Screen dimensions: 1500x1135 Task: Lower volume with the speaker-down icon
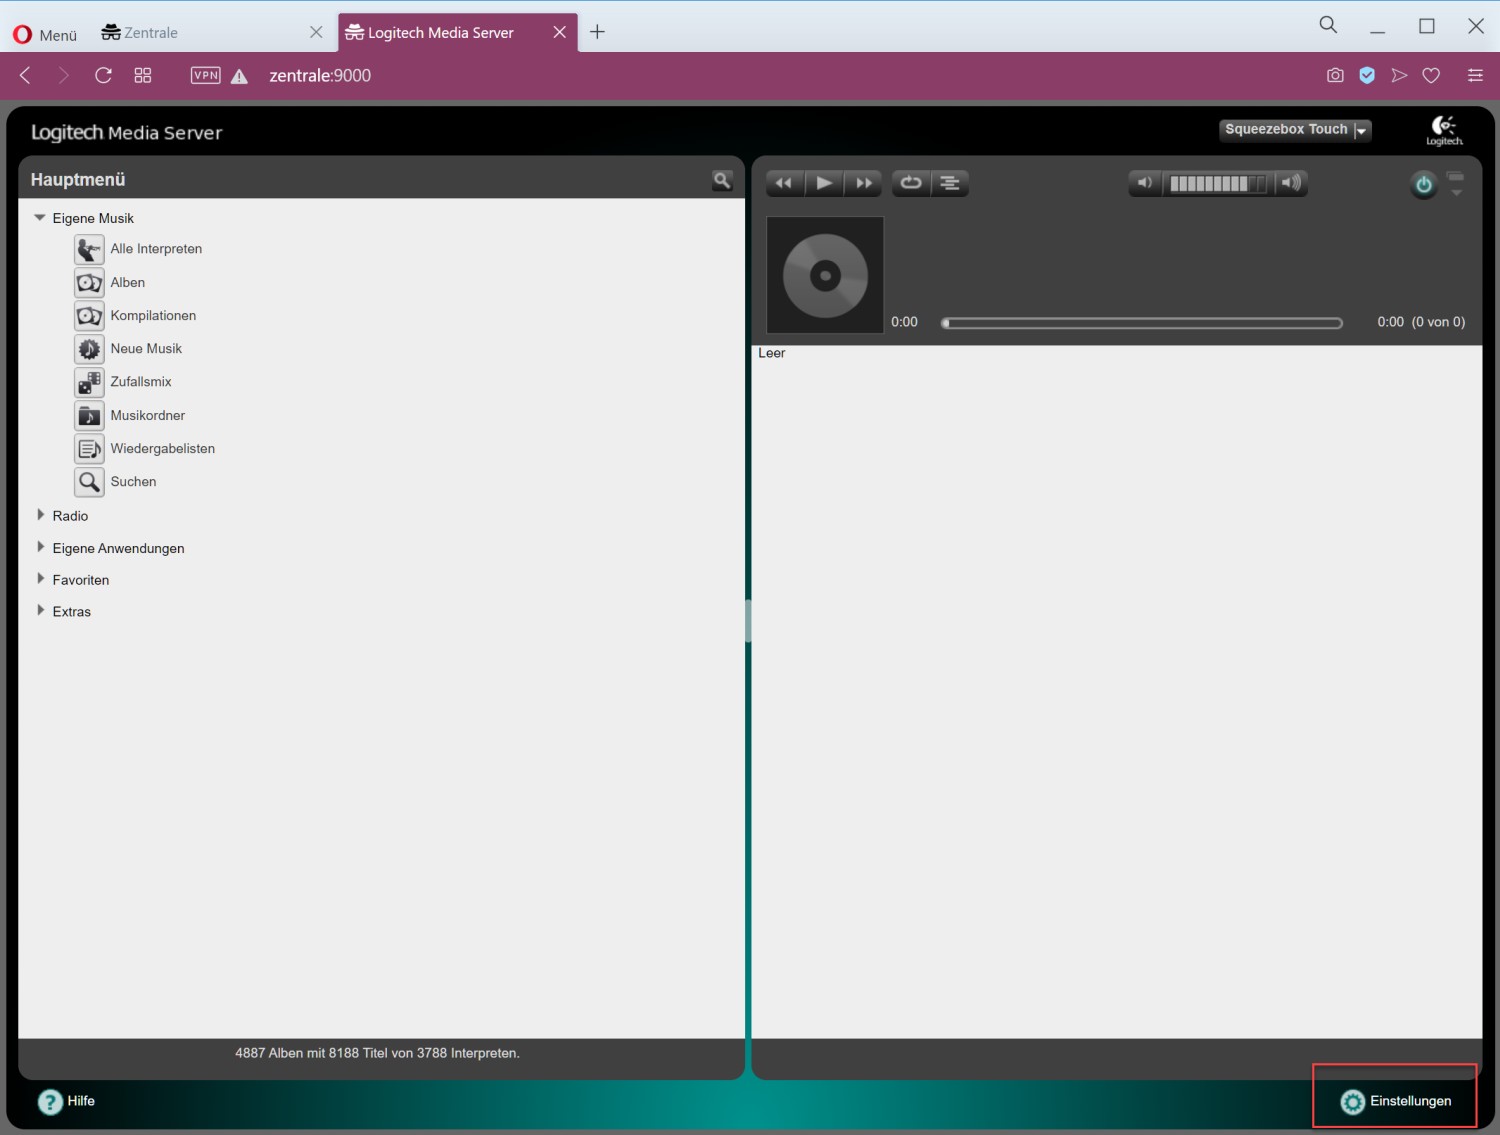1145,183
